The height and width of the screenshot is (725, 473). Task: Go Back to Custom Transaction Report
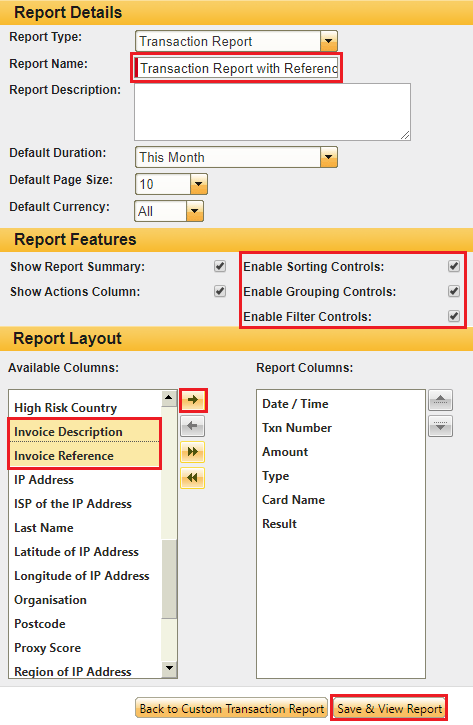(232, 708)
